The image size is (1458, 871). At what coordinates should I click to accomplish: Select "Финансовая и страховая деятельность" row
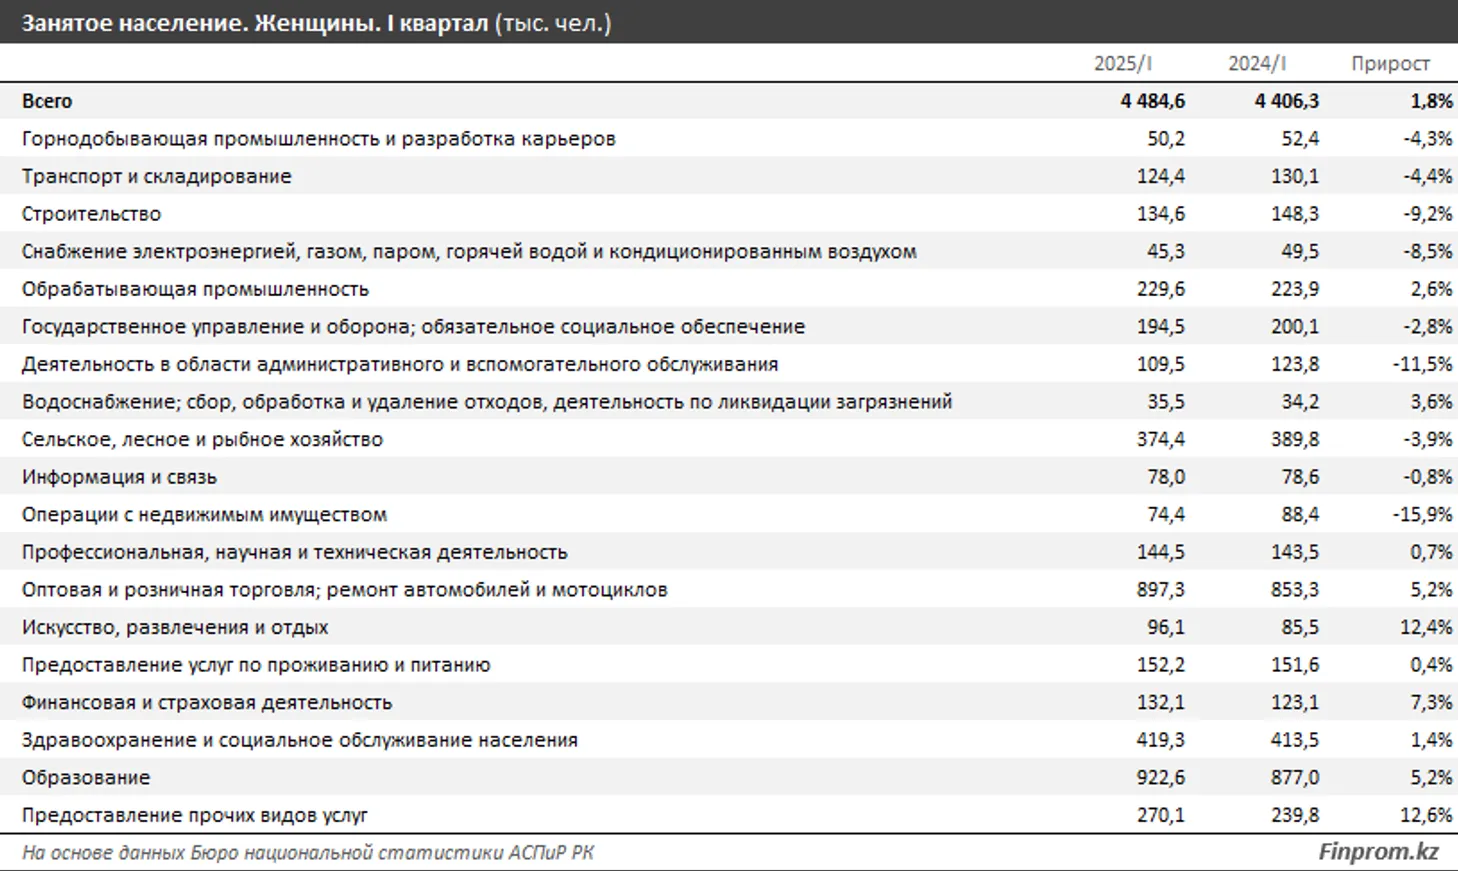coord(207,703)
